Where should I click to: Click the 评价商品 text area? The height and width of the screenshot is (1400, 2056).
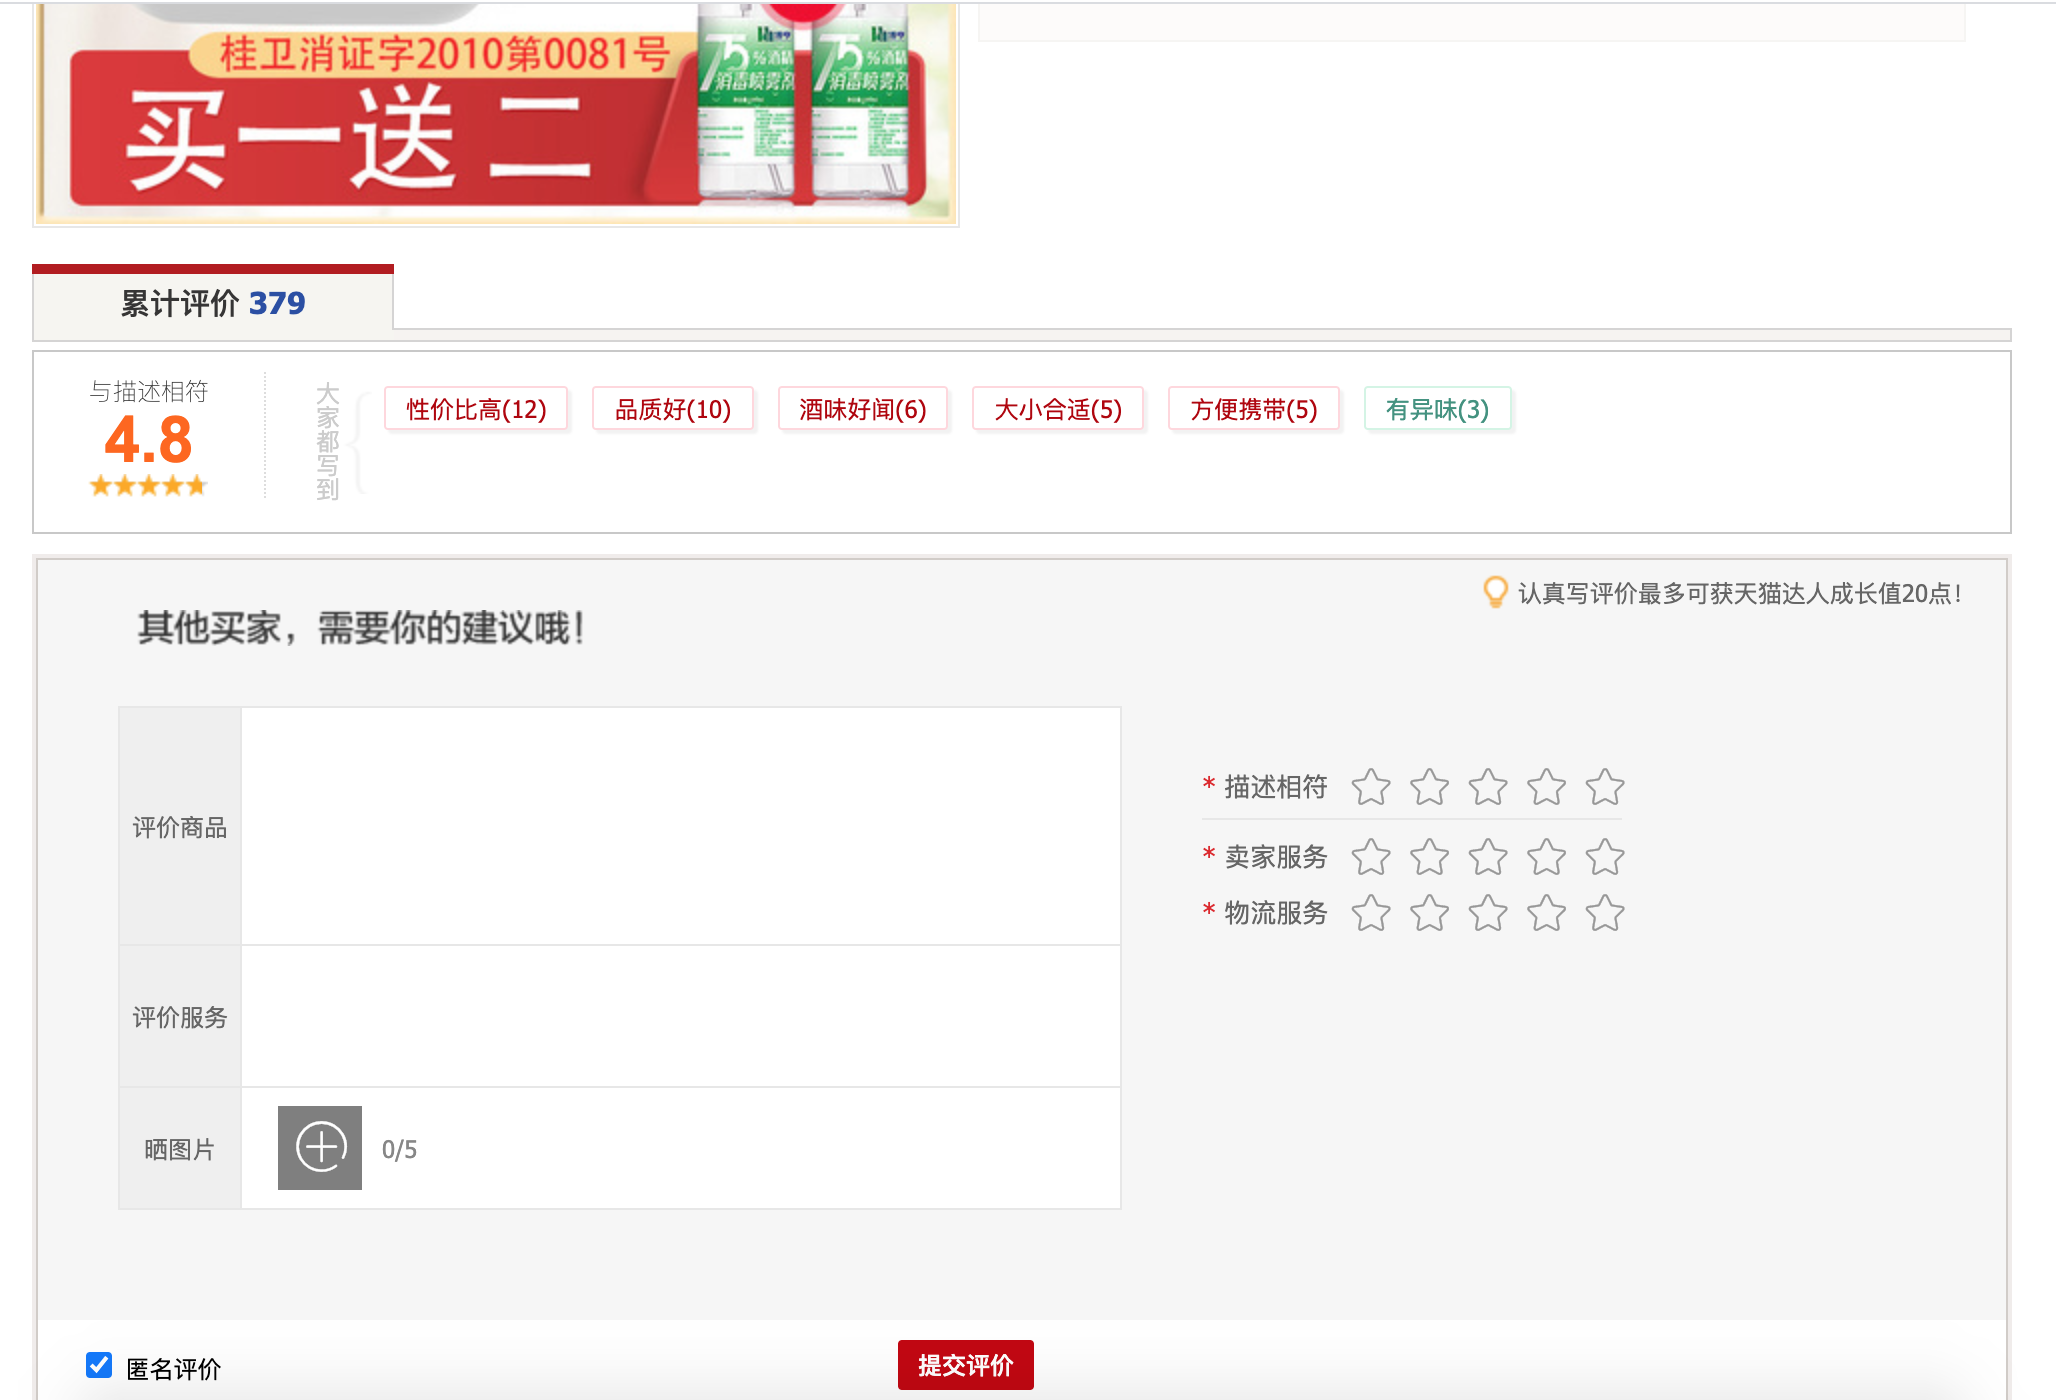pos(680,826)
